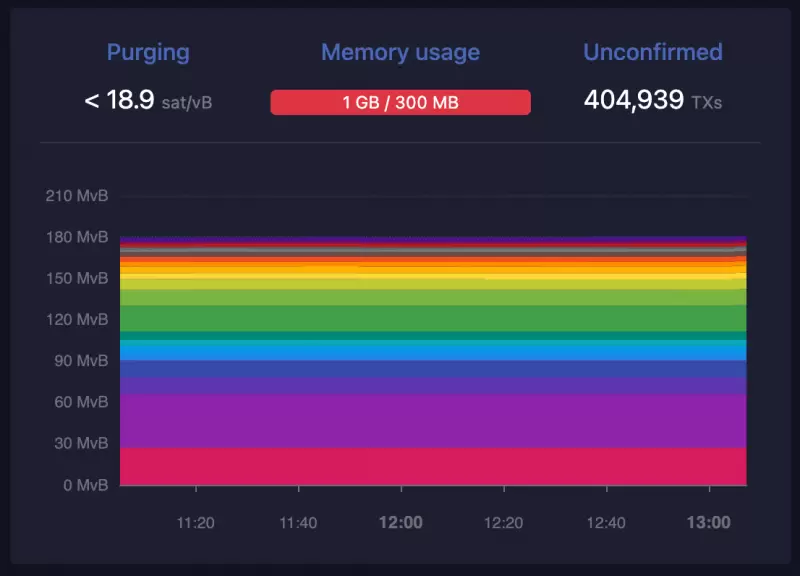The height and width of the screenshot is (576, 800).
Task: Click the 13:00 time axis label
Action: click(x=708, y=522)
